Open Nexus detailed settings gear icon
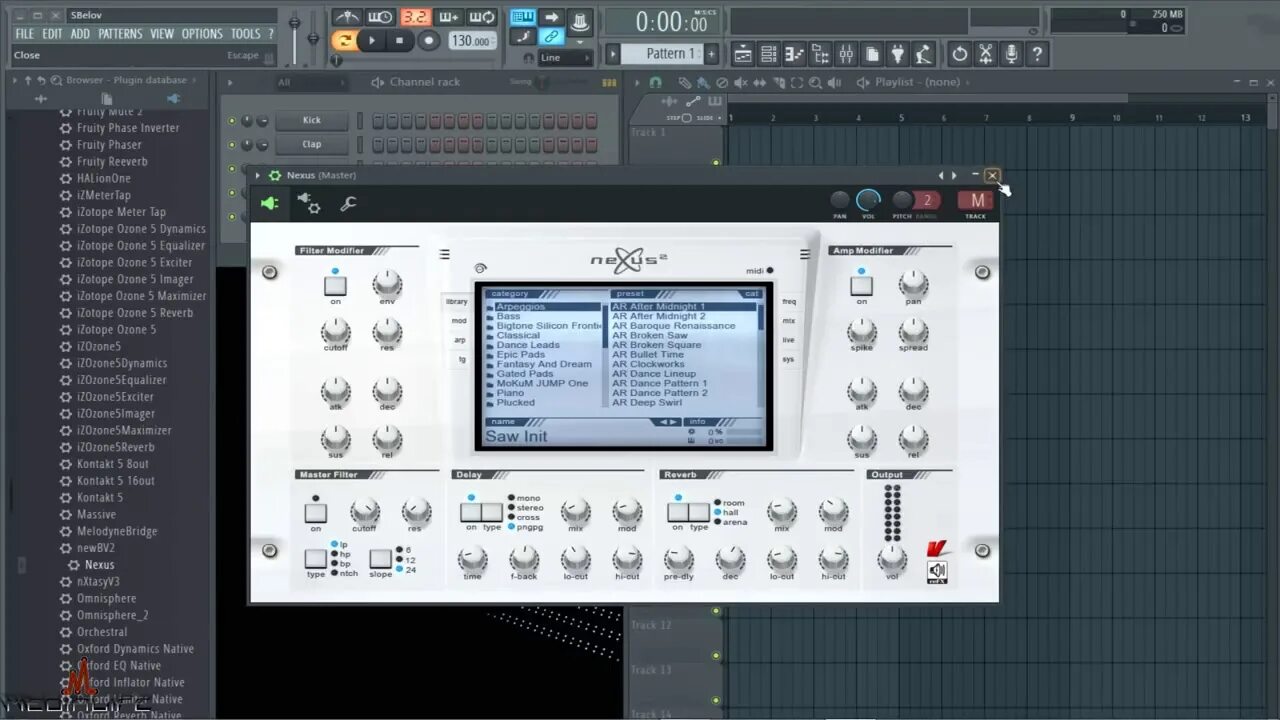 click(x=309, y=204)
